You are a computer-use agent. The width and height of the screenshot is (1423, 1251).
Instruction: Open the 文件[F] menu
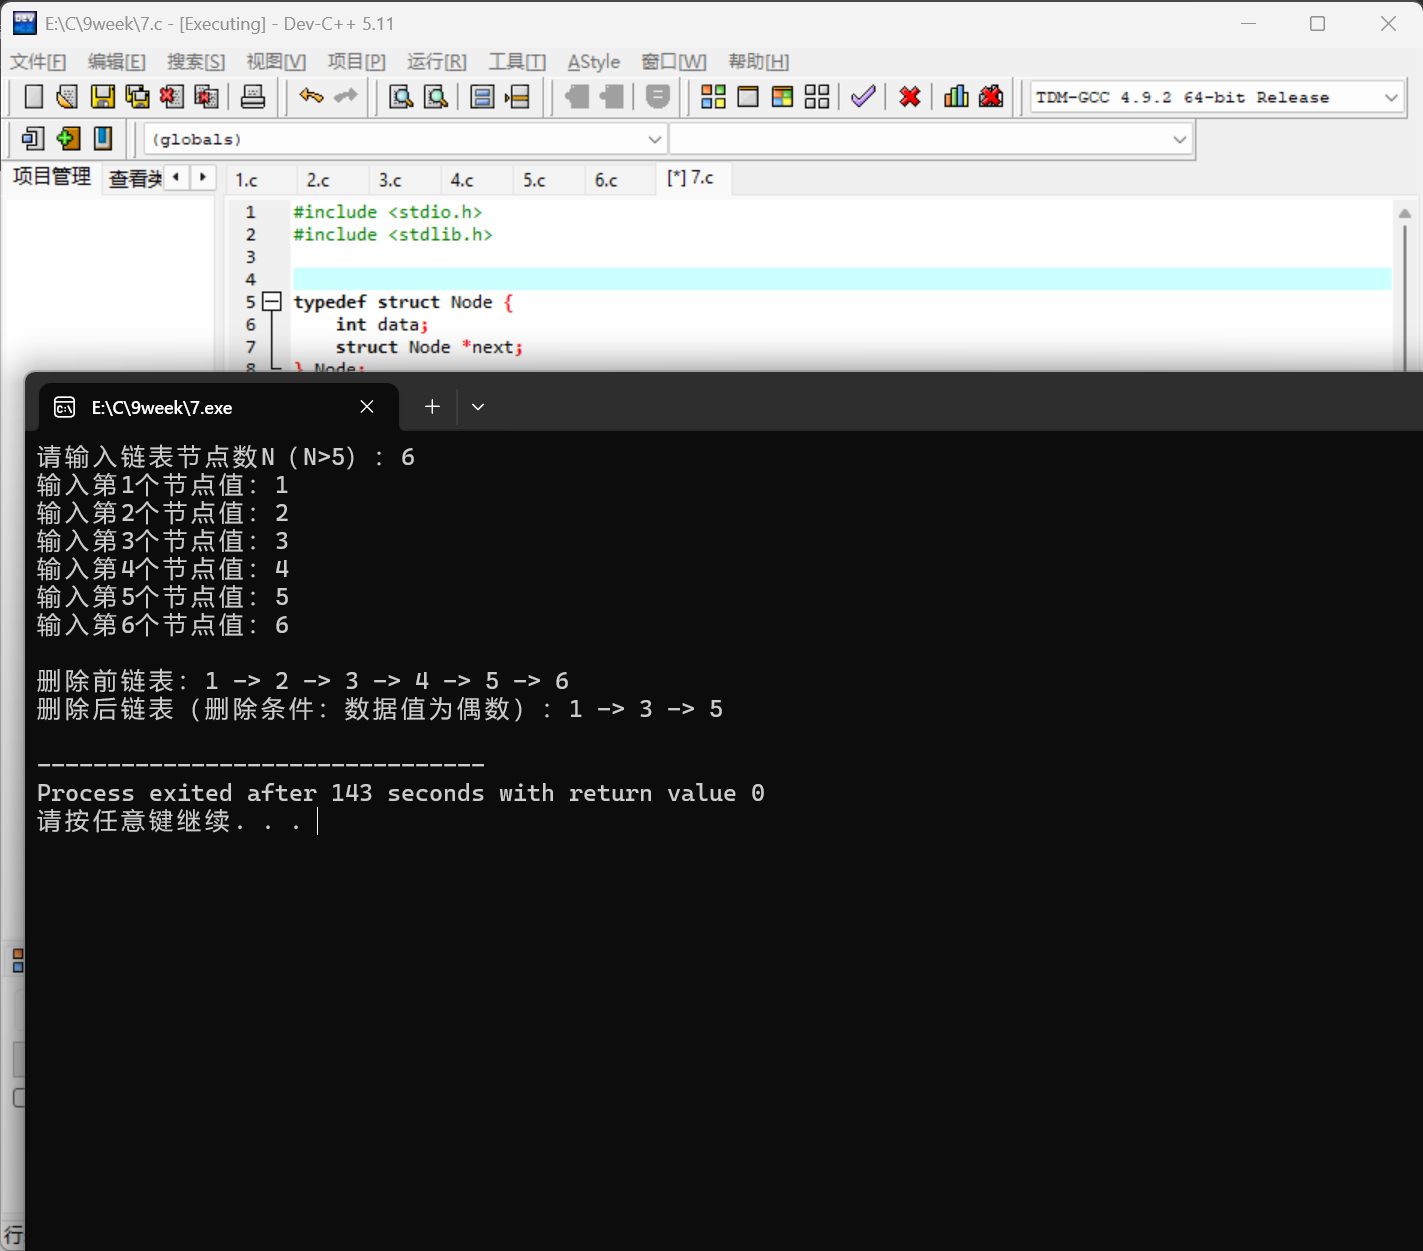tap(38, 62)
